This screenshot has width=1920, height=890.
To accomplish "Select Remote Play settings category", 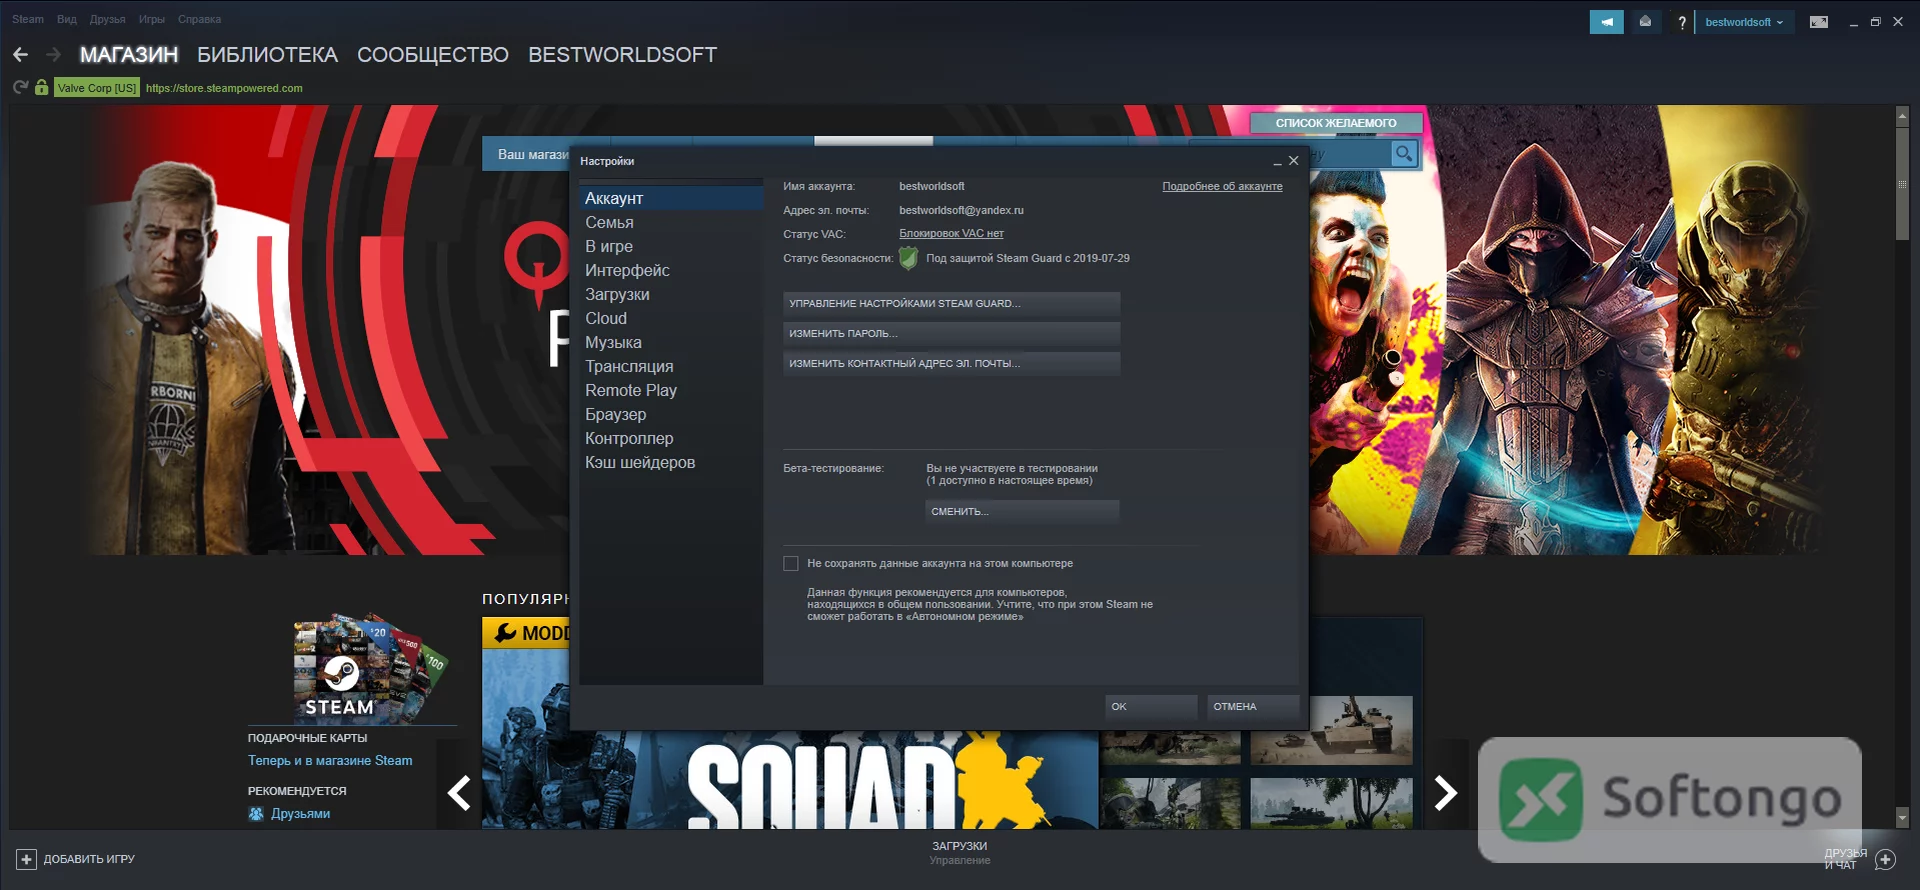I will (x=671, y=390).
